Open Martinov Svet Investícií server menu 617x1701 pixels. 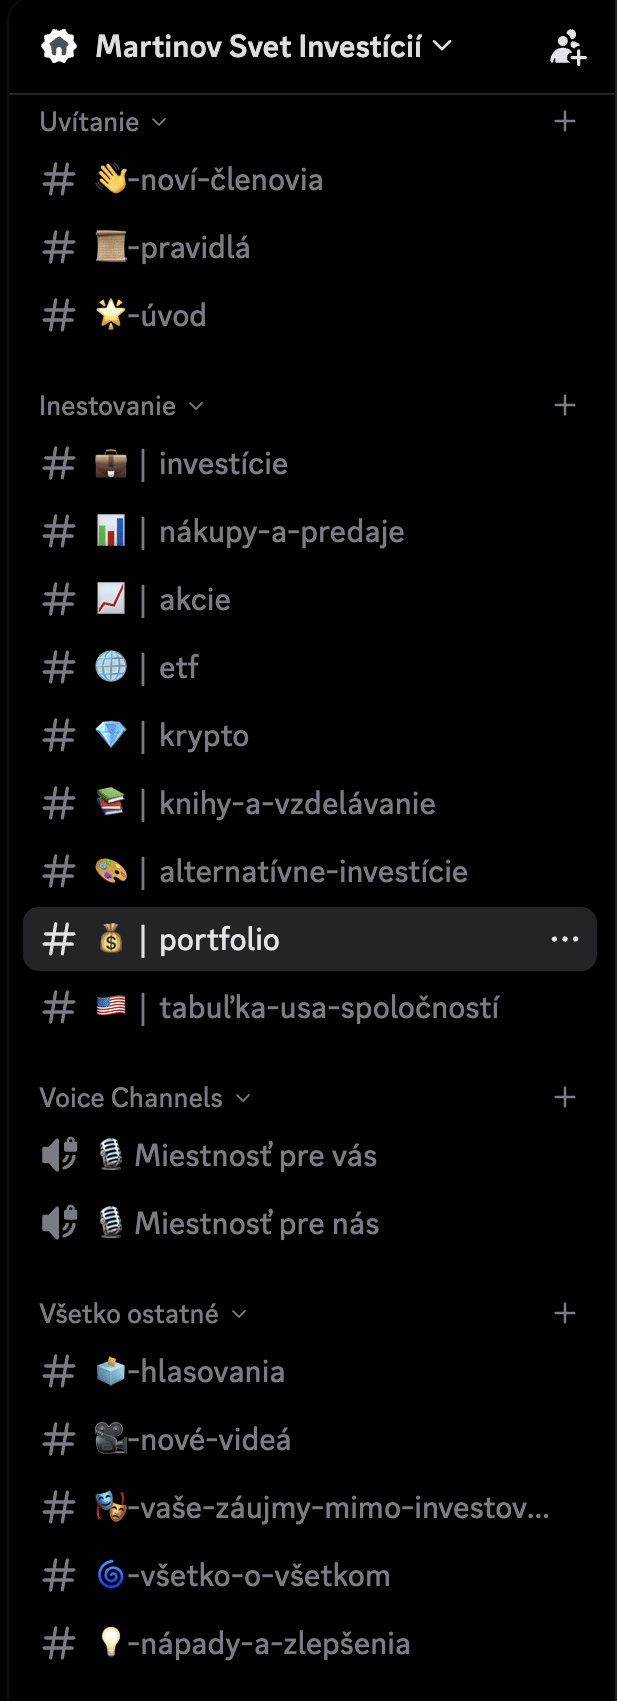click(x=273, y=47)
